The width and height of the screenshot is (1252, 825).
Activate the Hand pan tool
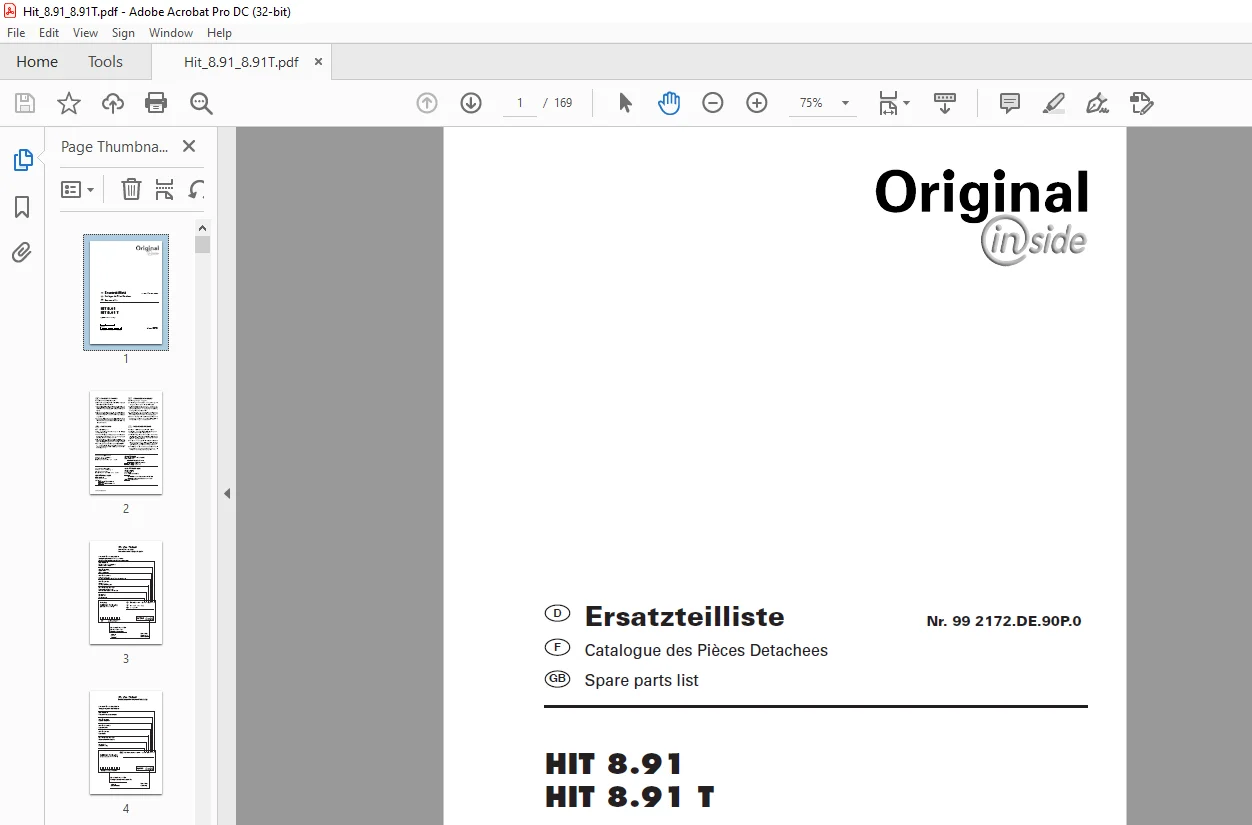pos(669,103)
